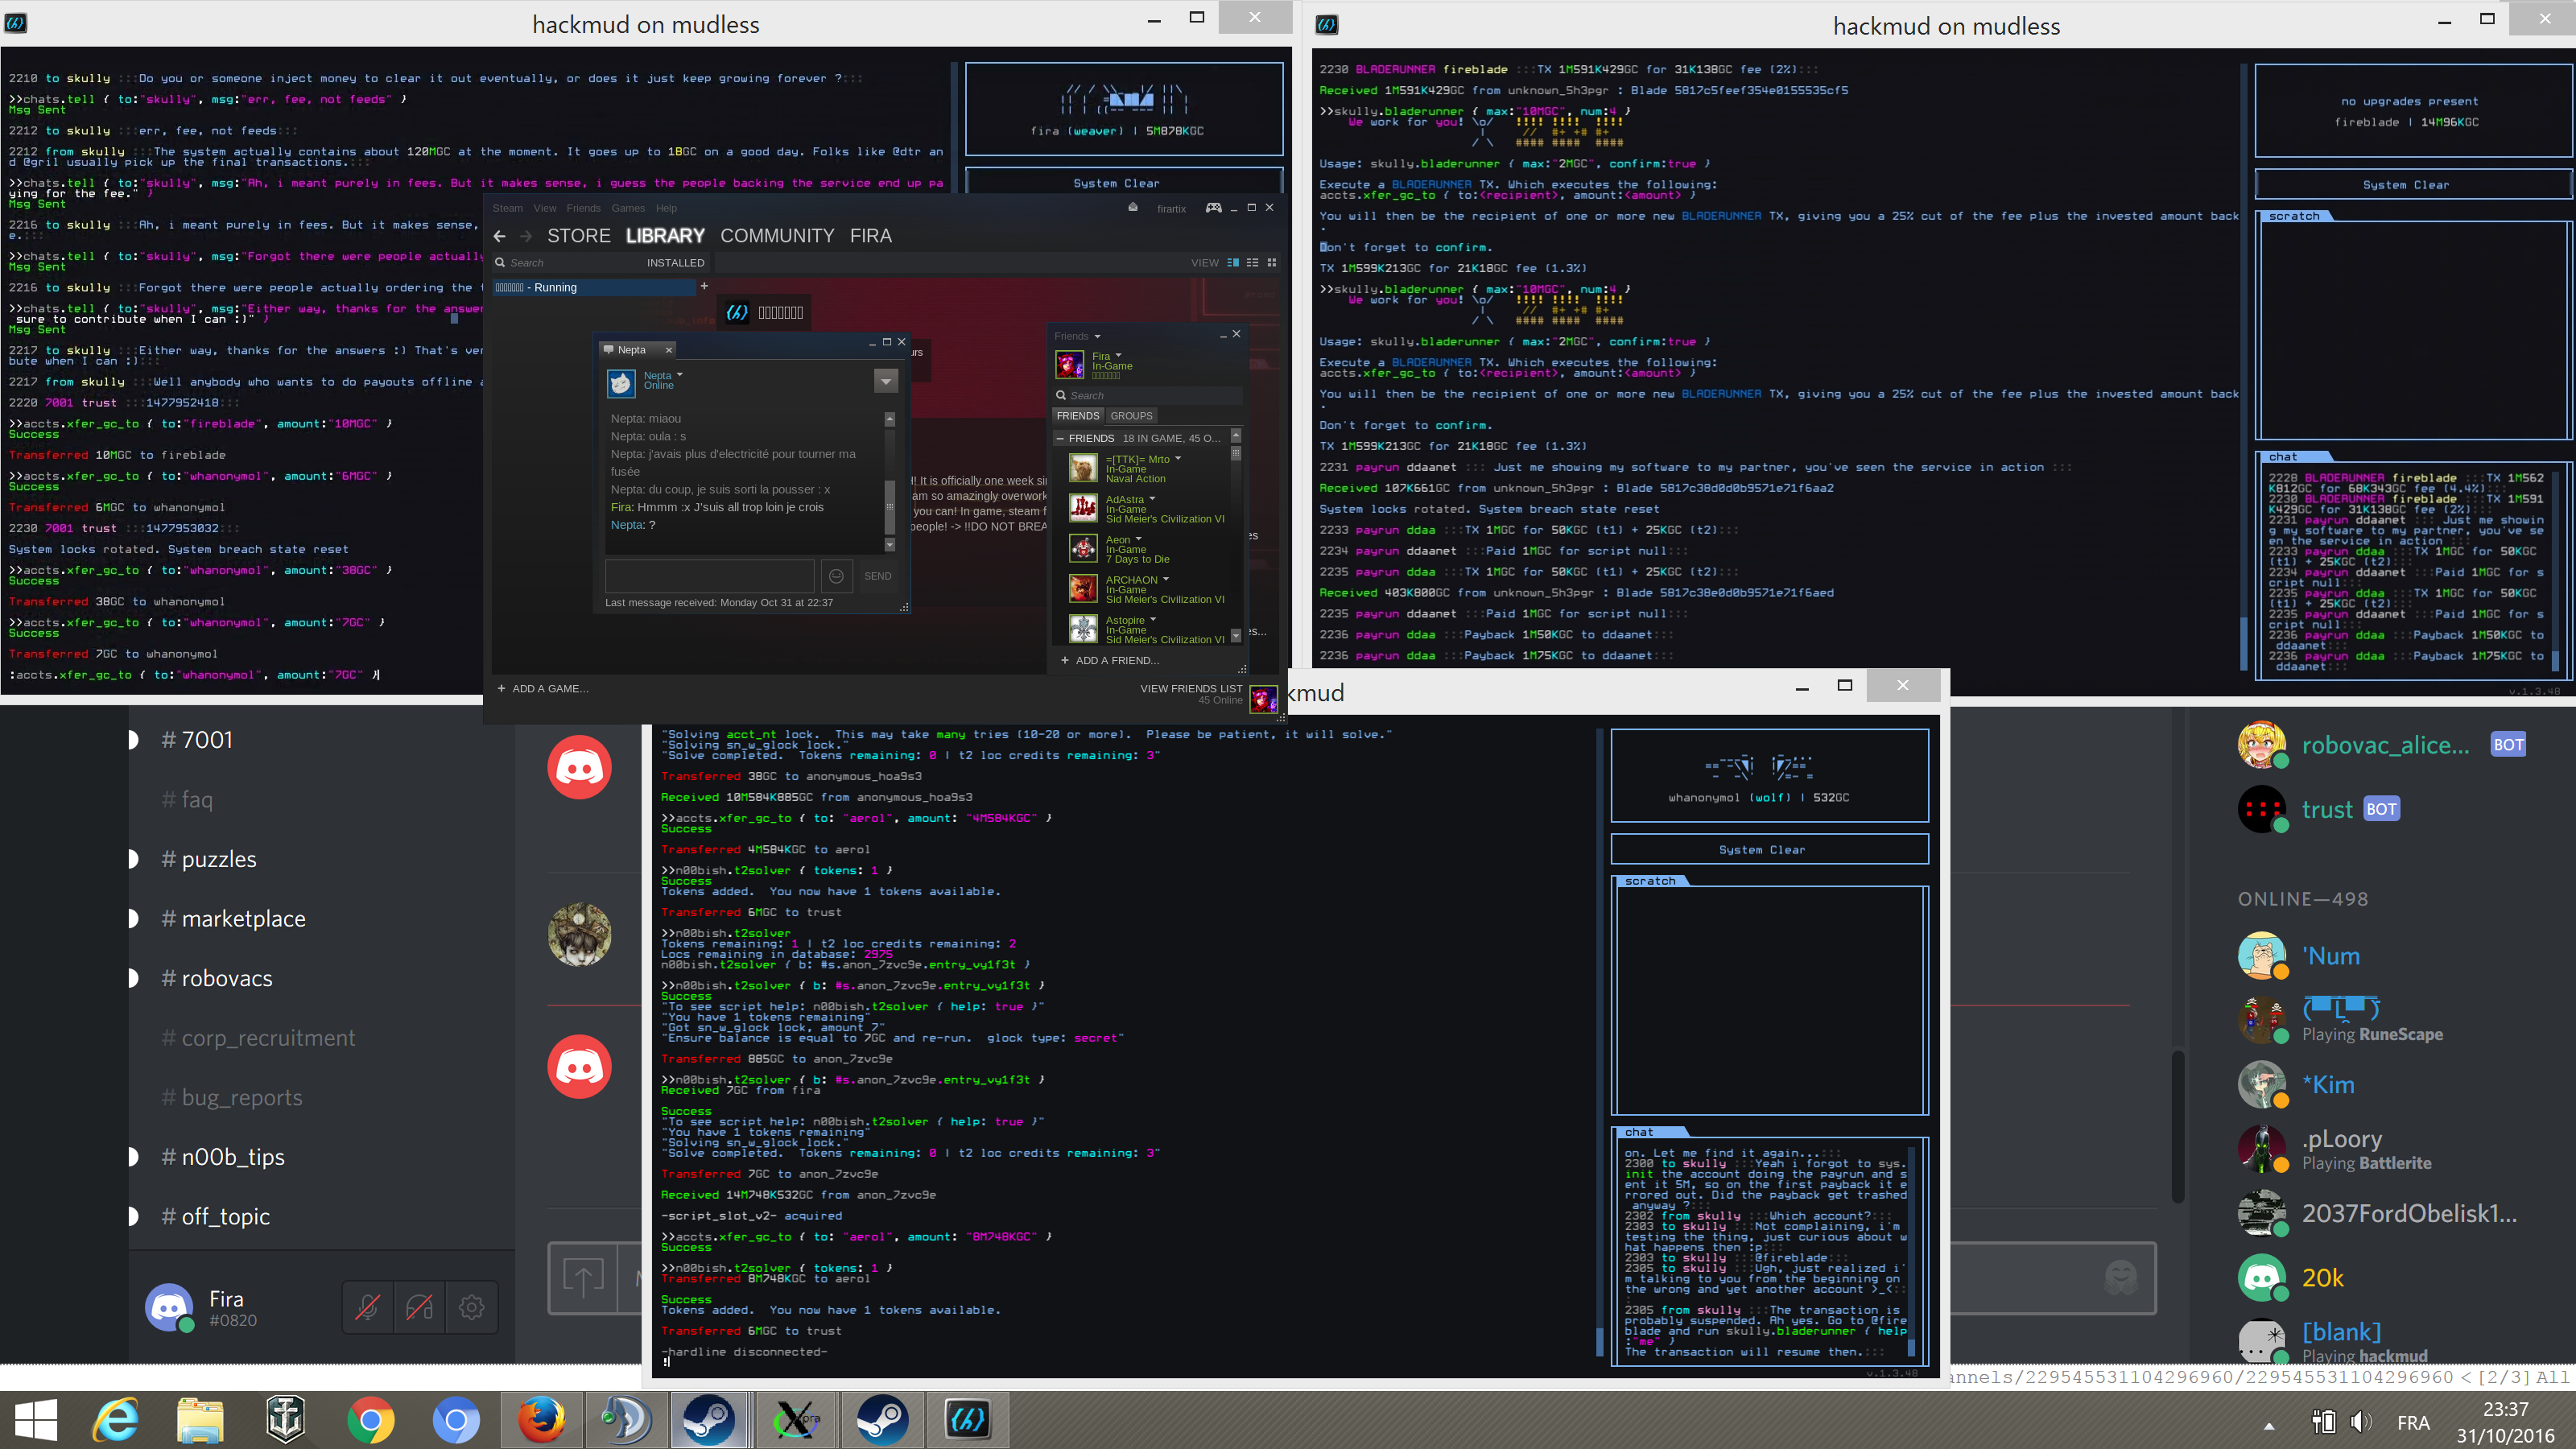The width and height of the screenshot is (2576, 1449).
Task: Open the =[TTK]= Mrto friend dropdown
Action: click(1178, 459)
